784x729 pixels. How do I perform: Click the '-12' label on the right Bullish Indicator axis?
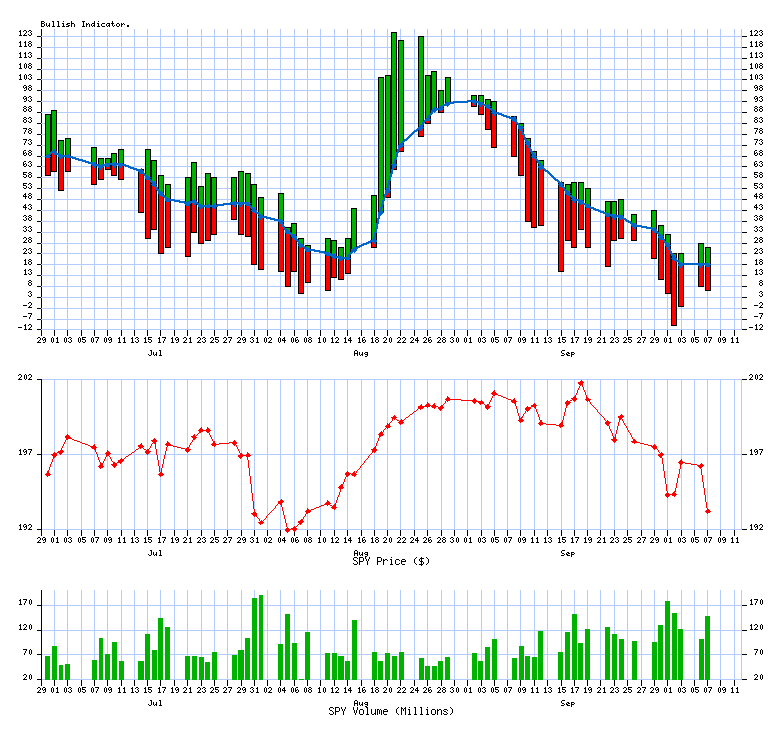point(756,327)
